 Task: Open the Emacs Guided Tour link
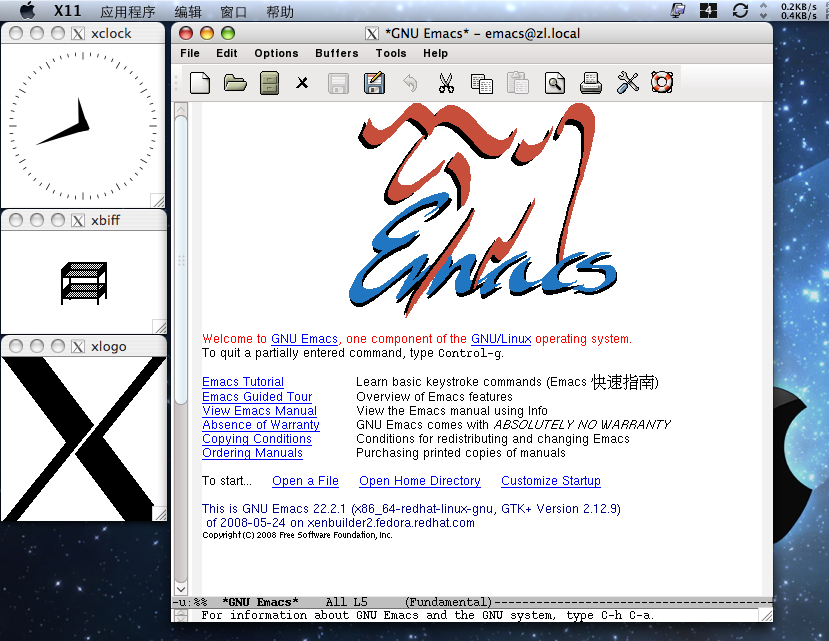257,397
